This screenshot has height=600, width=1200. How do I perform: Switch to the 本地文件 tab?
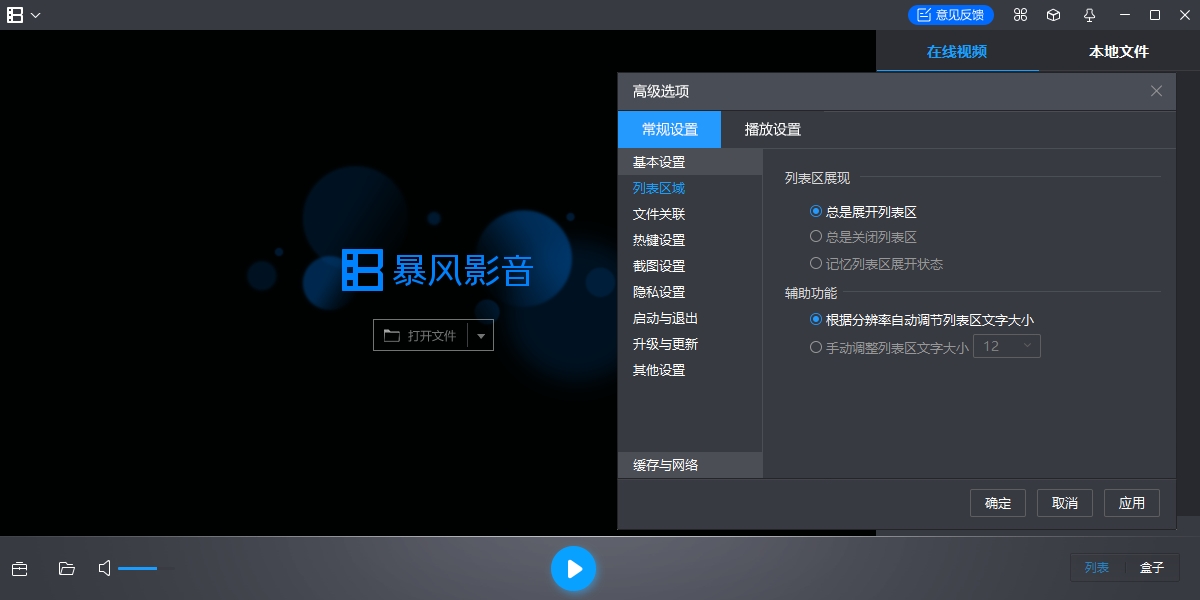click(1118, 52)
